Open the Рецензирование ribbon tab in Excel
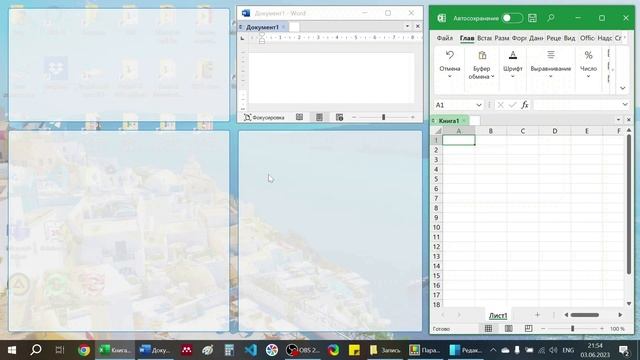 553,38
